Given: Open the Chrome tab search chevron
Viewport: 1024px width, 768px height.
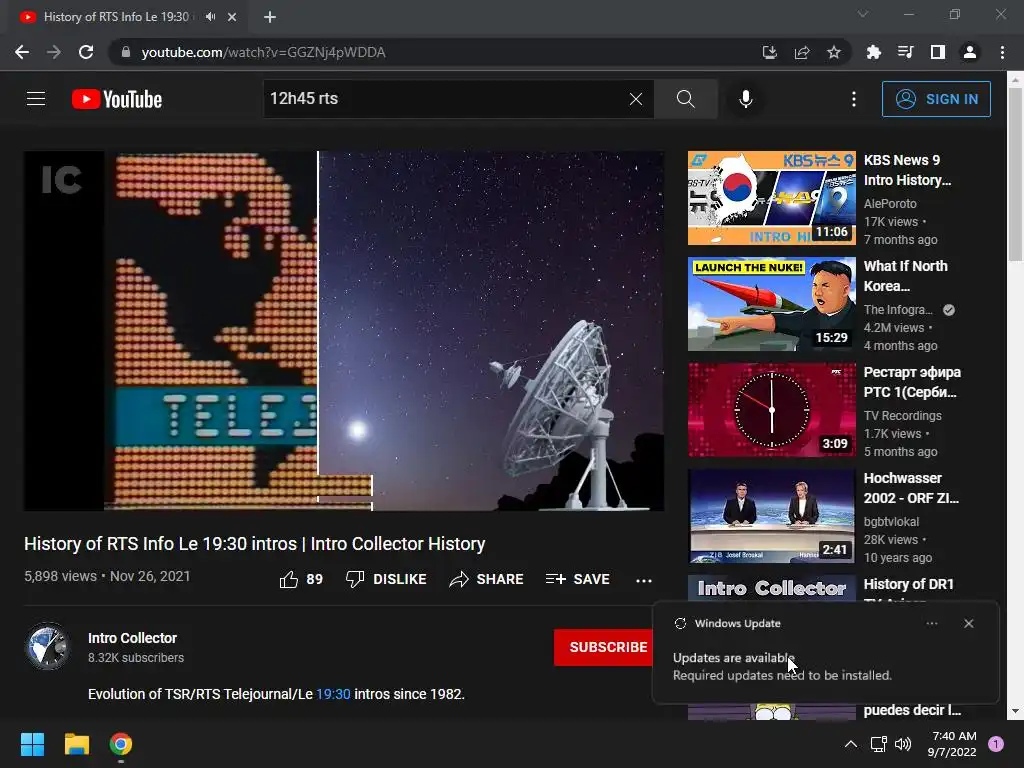Looking at the screenshot, I should [863, 14].
